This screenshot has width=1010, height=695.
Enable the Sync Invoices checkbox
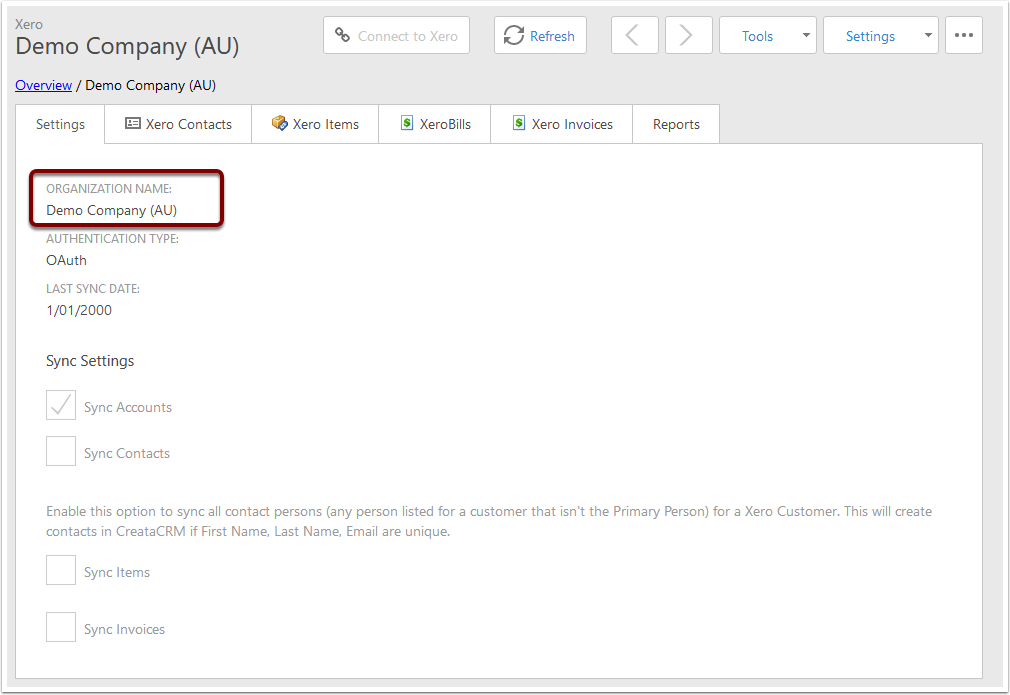pyautogui.click(x=61, y=627)
